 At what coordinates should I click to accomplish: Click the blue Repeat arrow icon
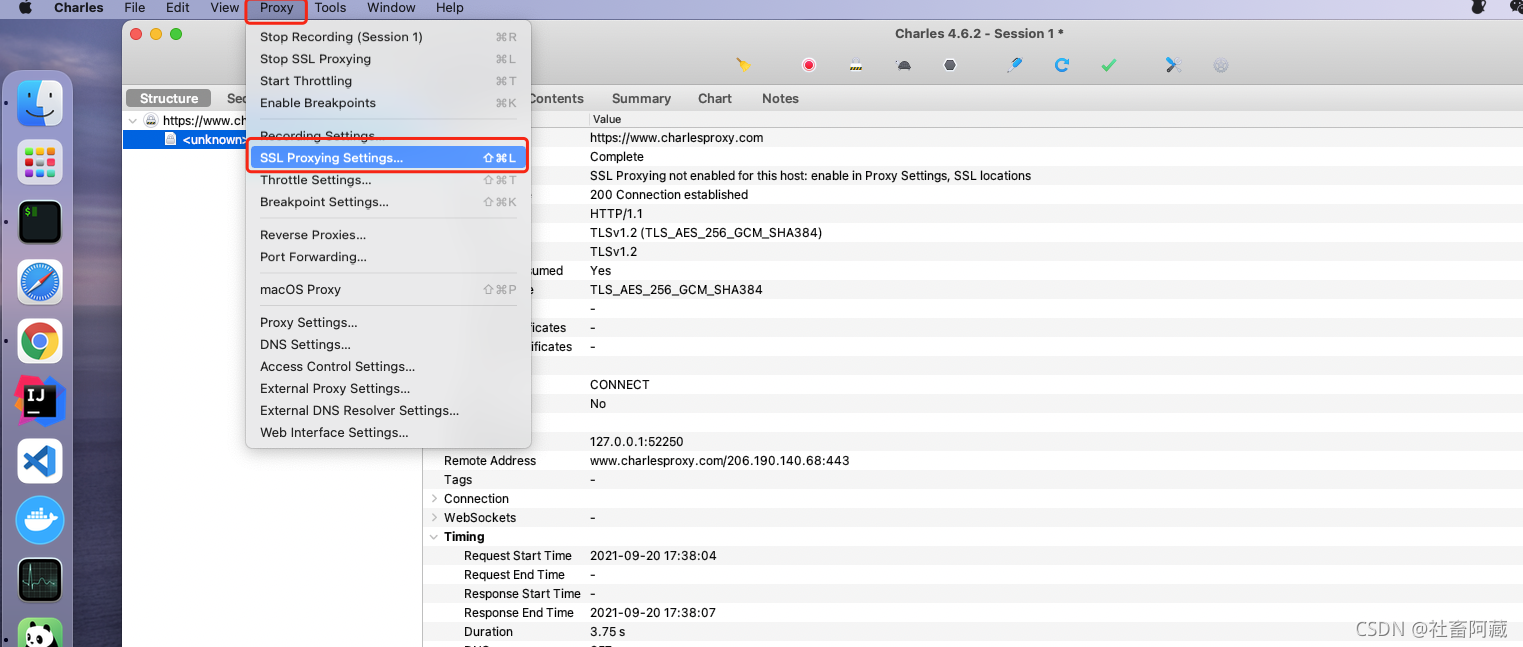1062,65
